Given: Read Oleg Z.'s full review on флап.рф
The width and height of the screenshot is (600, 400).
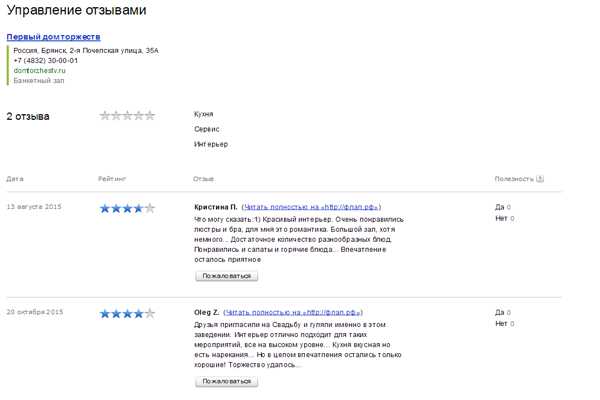Looking at the screenshot, I should (293, 312).
